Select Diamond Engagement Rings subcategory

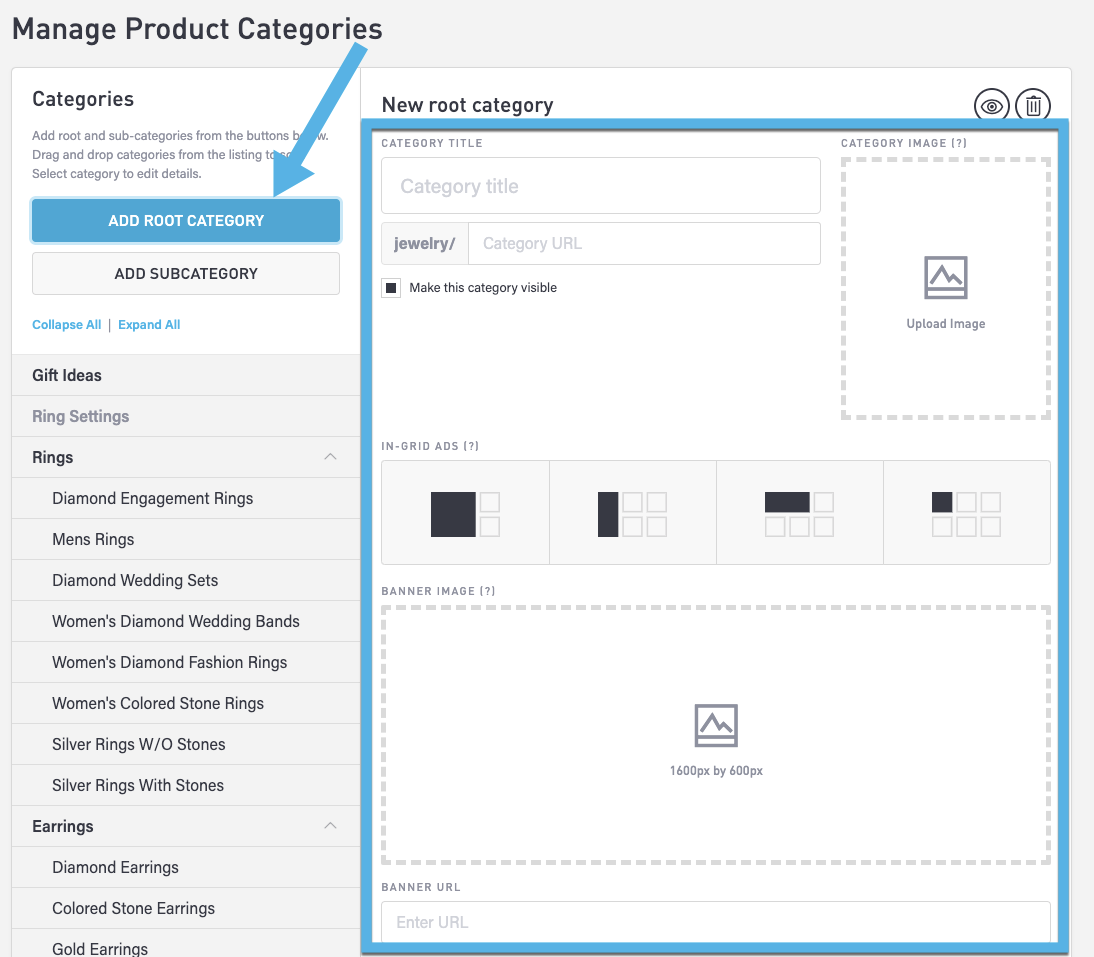pos(152,499)
